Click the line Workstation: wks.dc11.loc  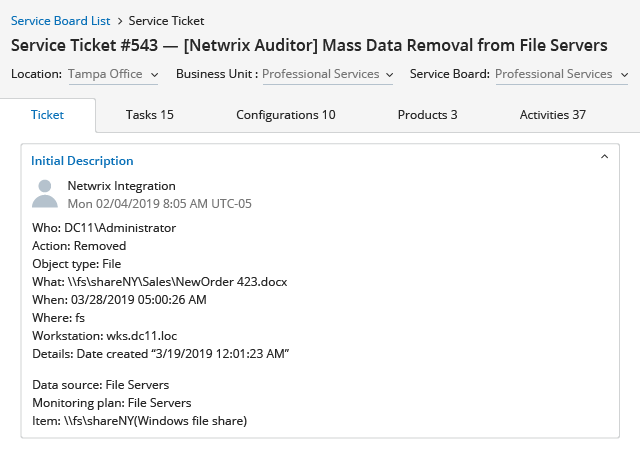(104, 336)
